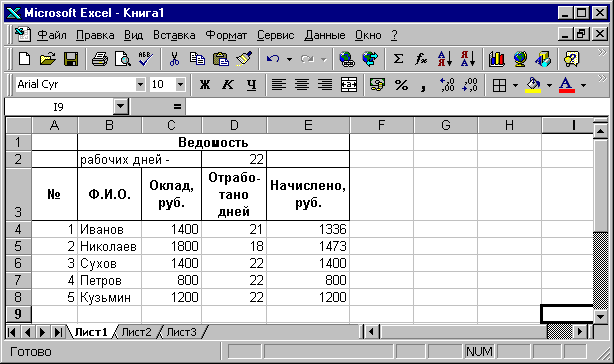Sort ascending with the A-Я arrow icon
This screenshot has height=364, width=614.
click(445, 59)
